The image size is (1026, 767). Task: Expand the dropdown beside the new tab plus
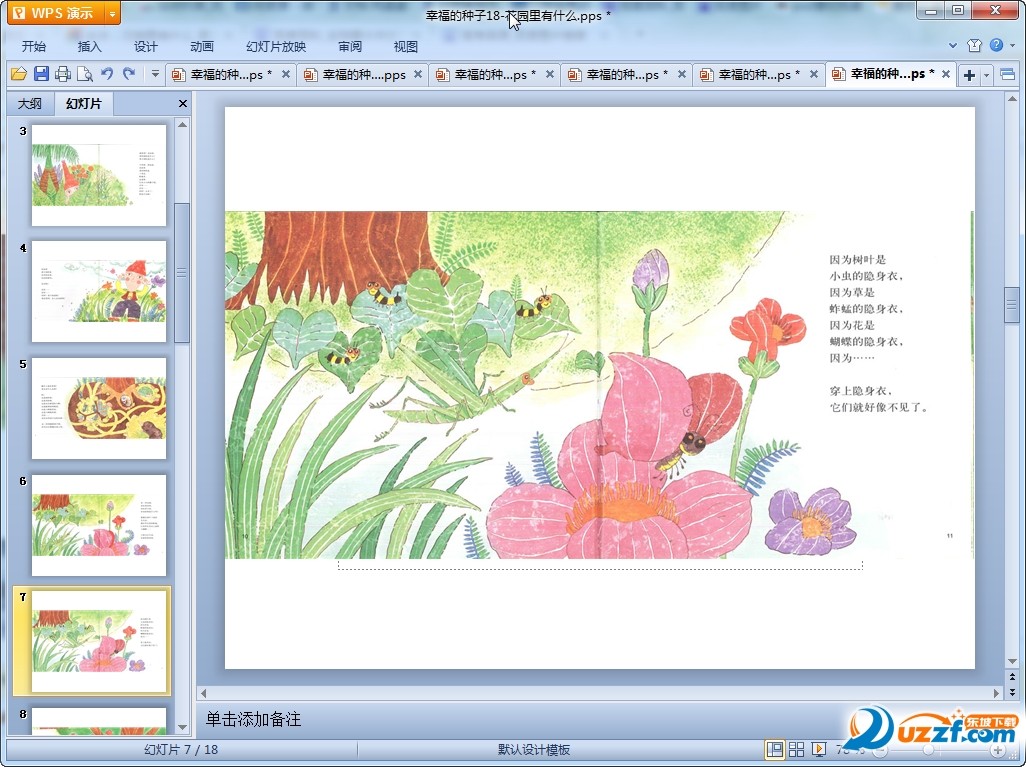coord(987,75)
